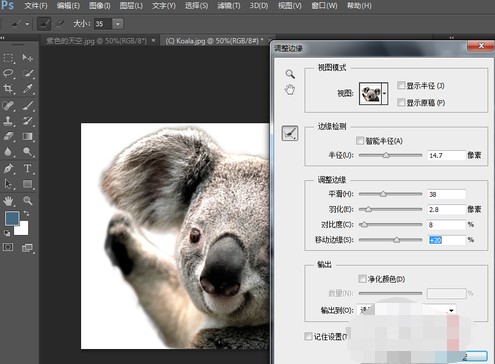Image resolution: width=495 pixels, height=364 pixels.
Task: Select the Crop tool
Action: (8, 88)
